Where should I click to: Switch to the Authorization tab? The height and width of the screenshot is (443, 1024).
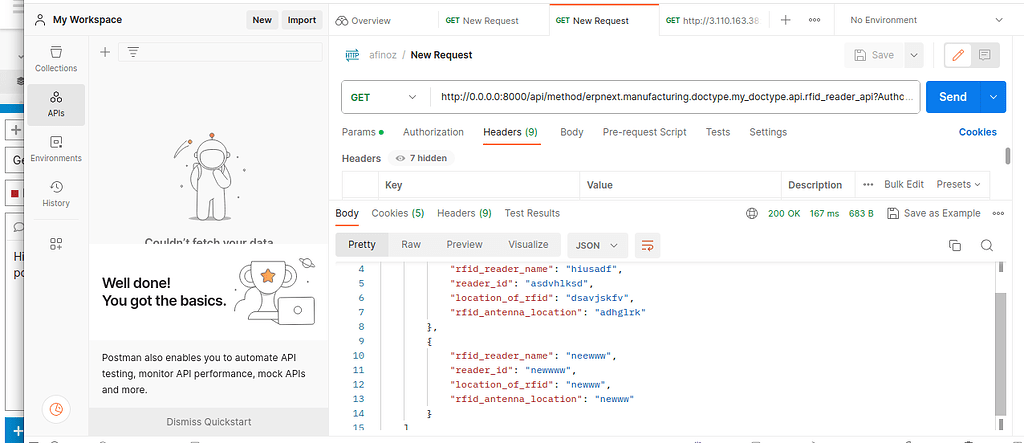[x=433, y=132]
